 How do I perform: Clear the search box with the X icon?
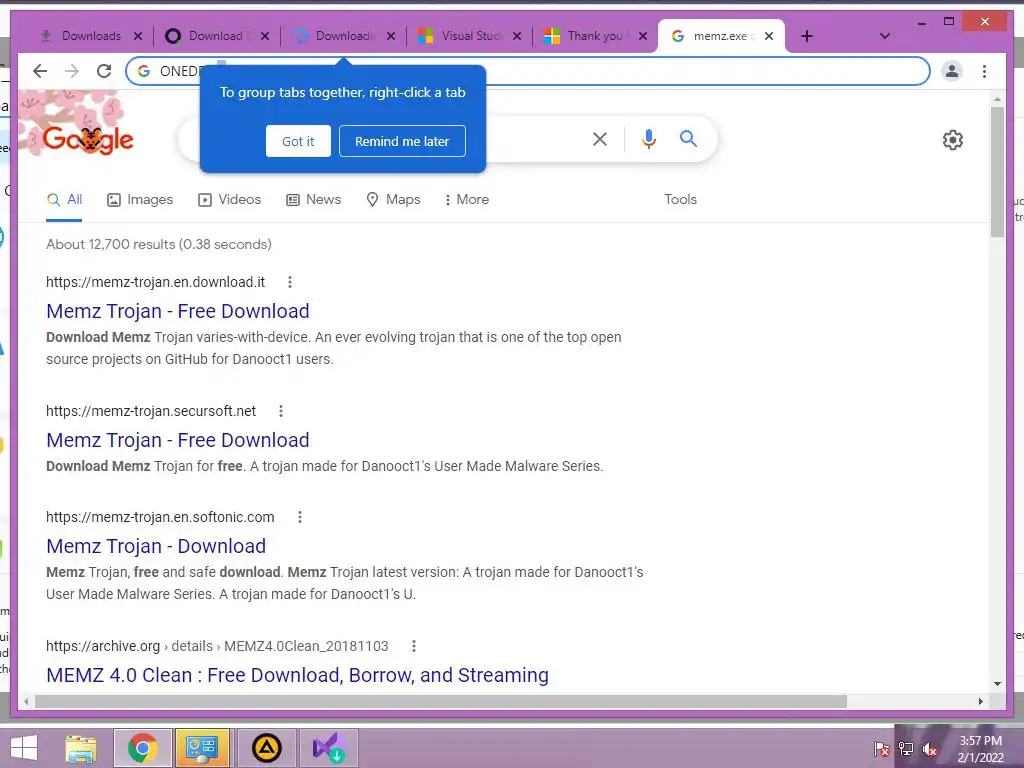[x=600, y=138]
